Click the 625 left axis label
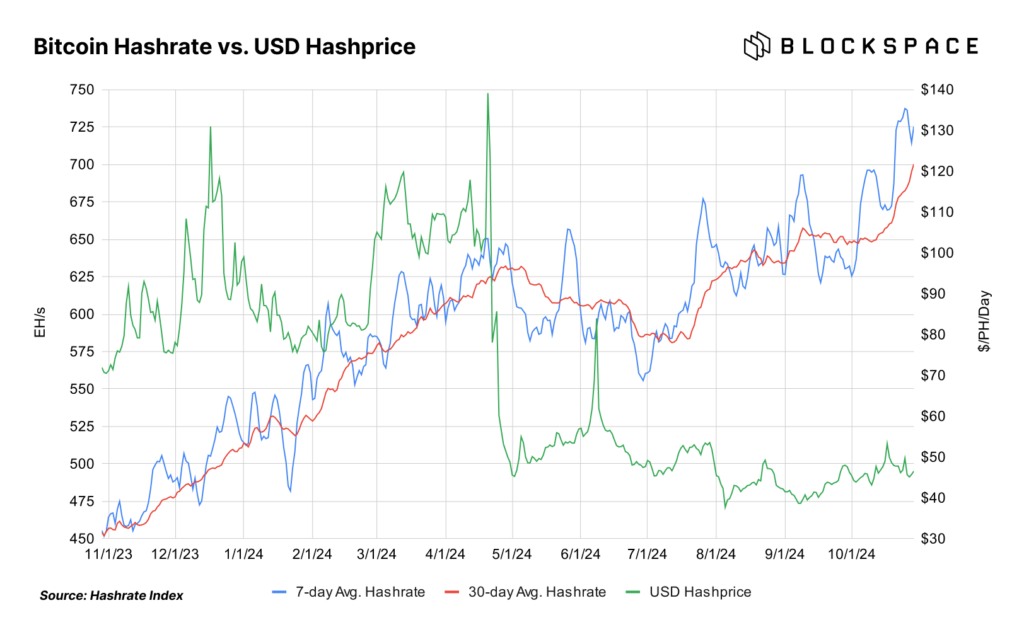Viewport: 1024px width, 632px height. [x=82, y=277]
